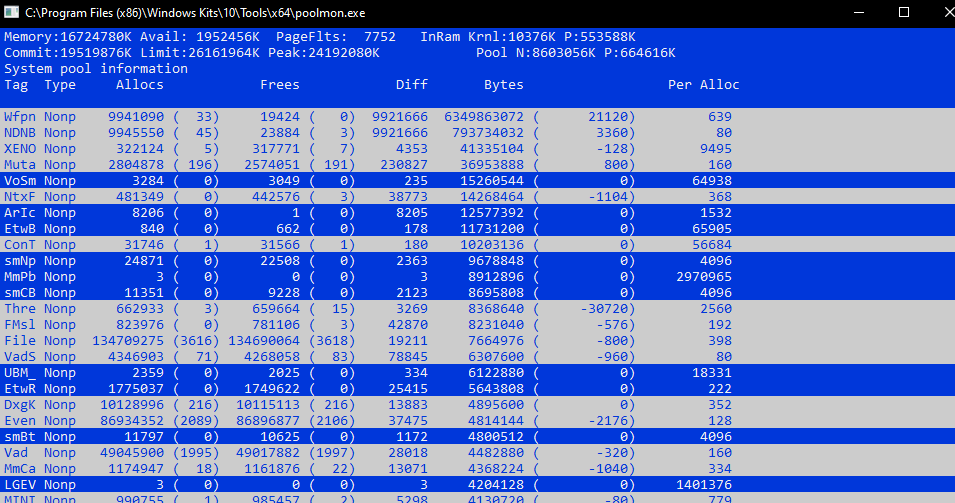Click the Frees column header

pos(280,85)
